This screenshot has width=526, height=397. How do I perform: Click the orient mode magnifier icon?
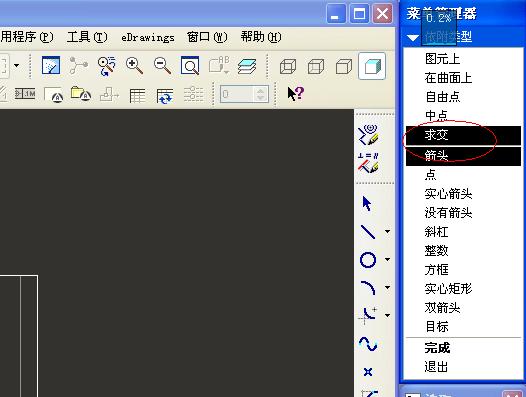pos(106,65)
